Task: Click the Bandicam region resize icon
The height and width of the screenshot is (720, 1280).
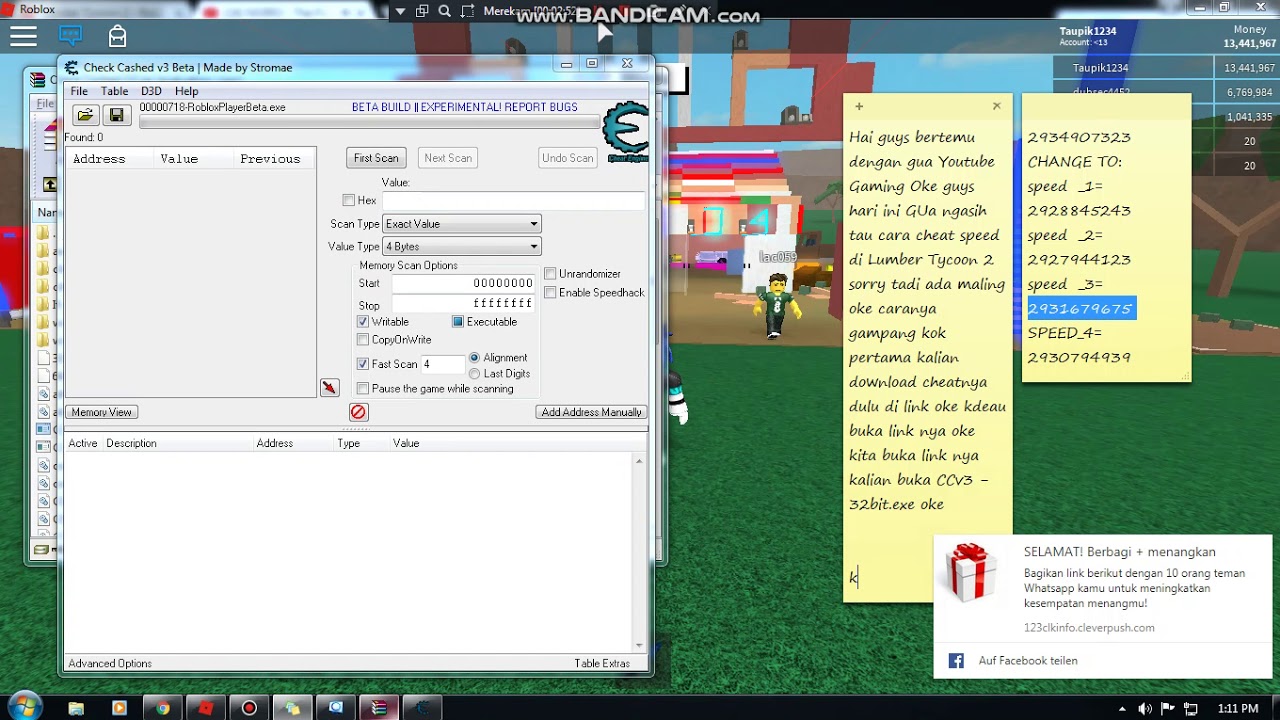Action: tap(468, 12)
